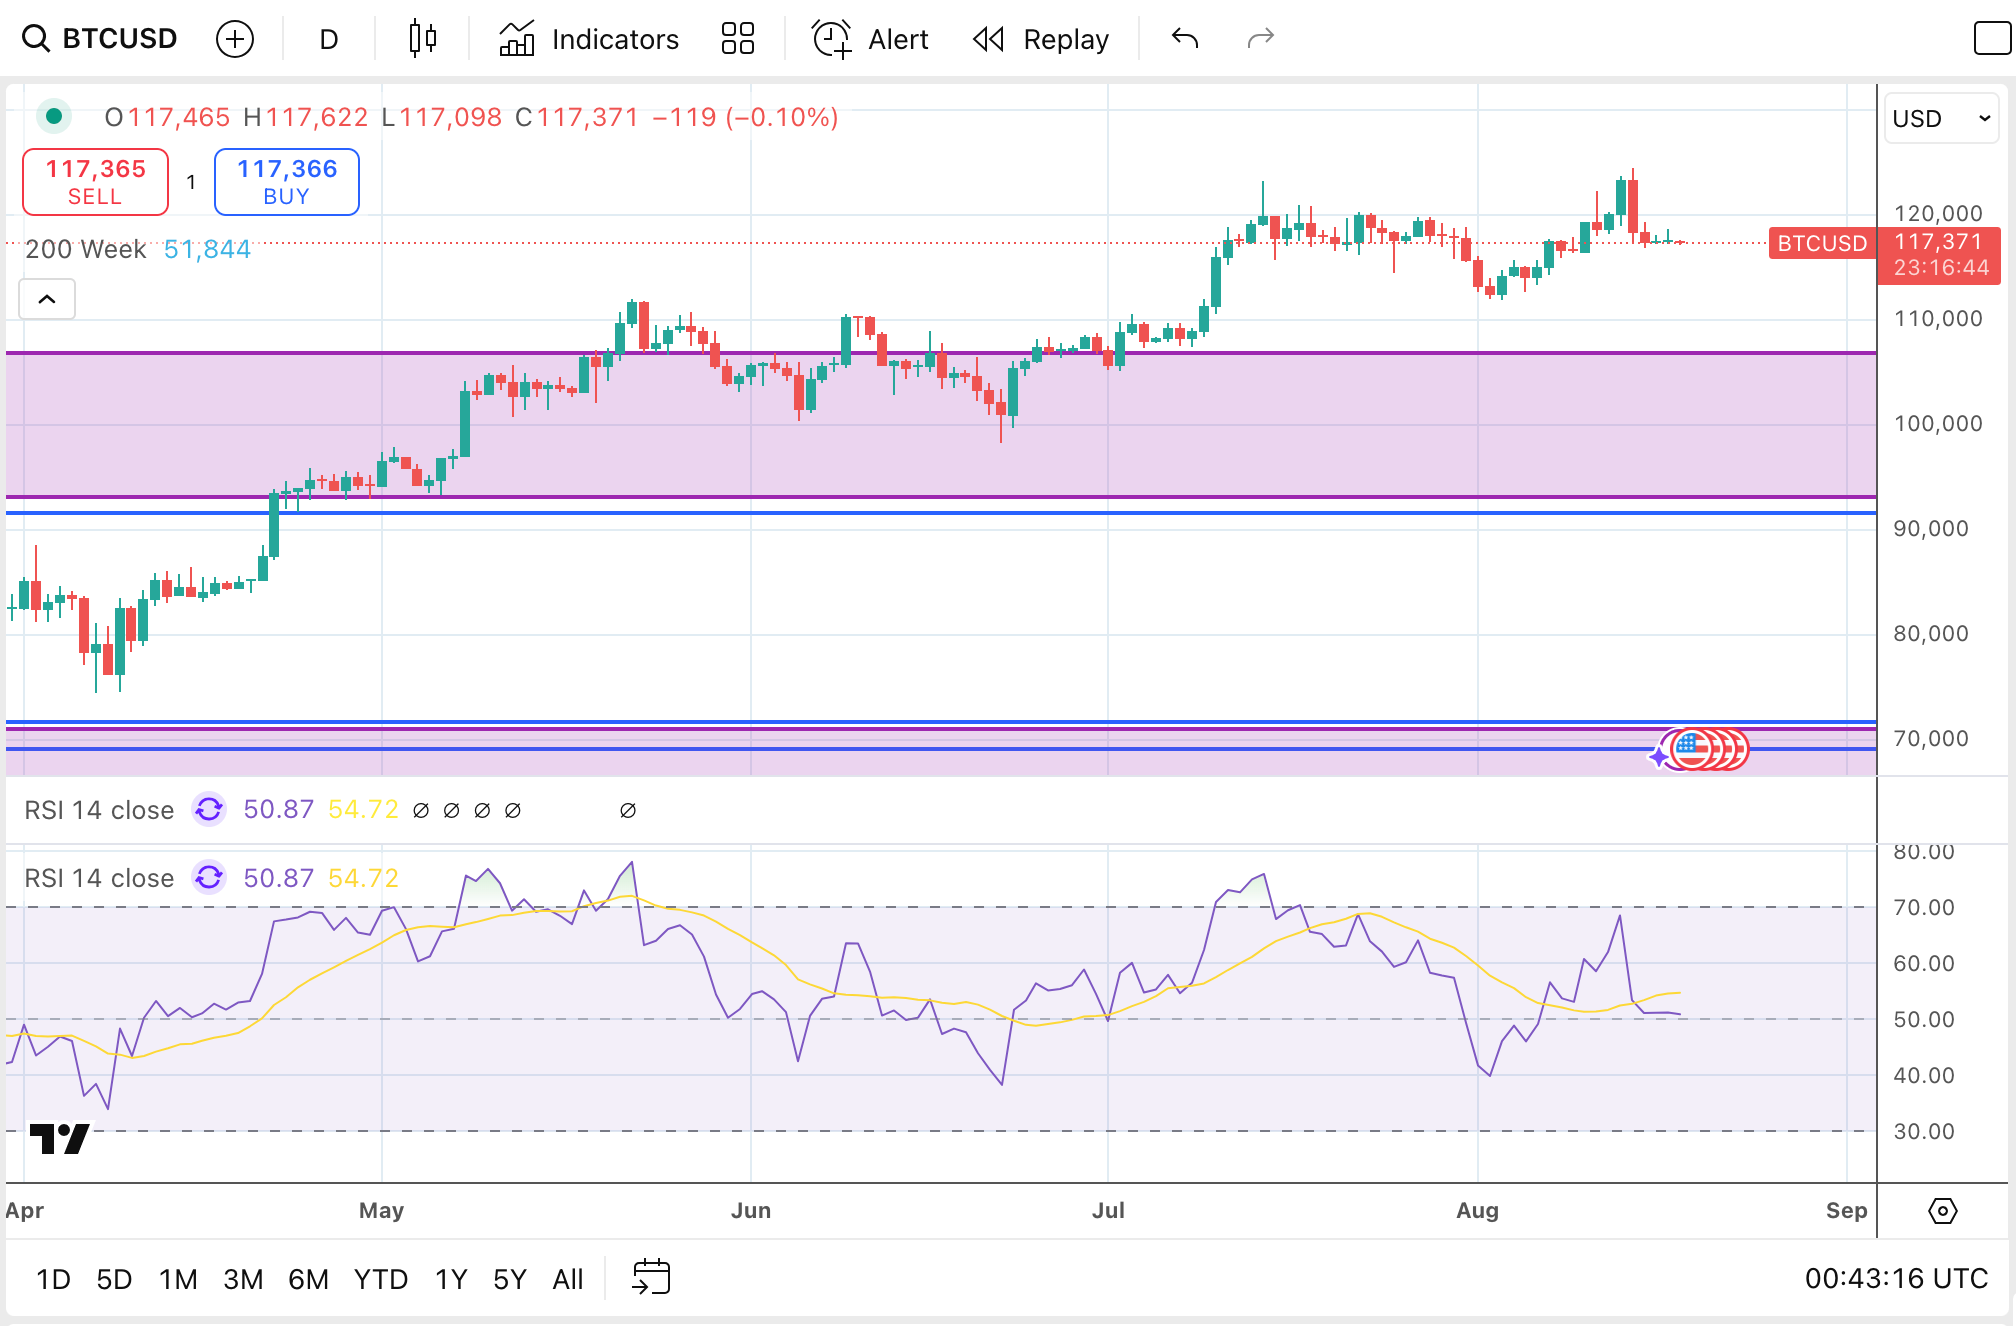The width and height of the screenshot is (2016, 1326).
Task: Open the Indicators panel
Action: pos(589,39)
